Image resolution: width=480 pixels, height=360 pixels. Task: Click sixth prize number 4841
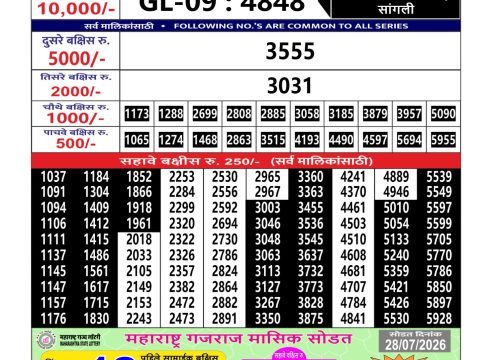point(353,318)
